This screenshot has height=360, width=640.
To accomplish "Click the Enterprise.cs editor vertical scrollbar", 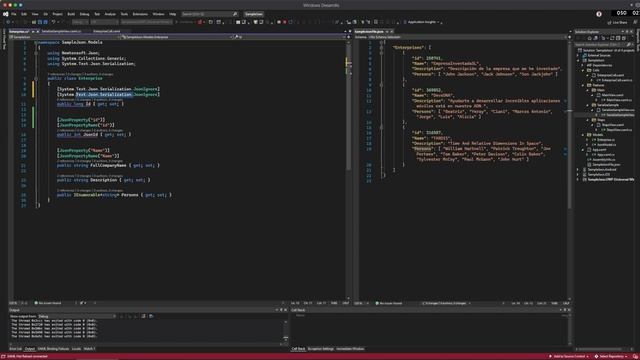I will tap(349, 169).
